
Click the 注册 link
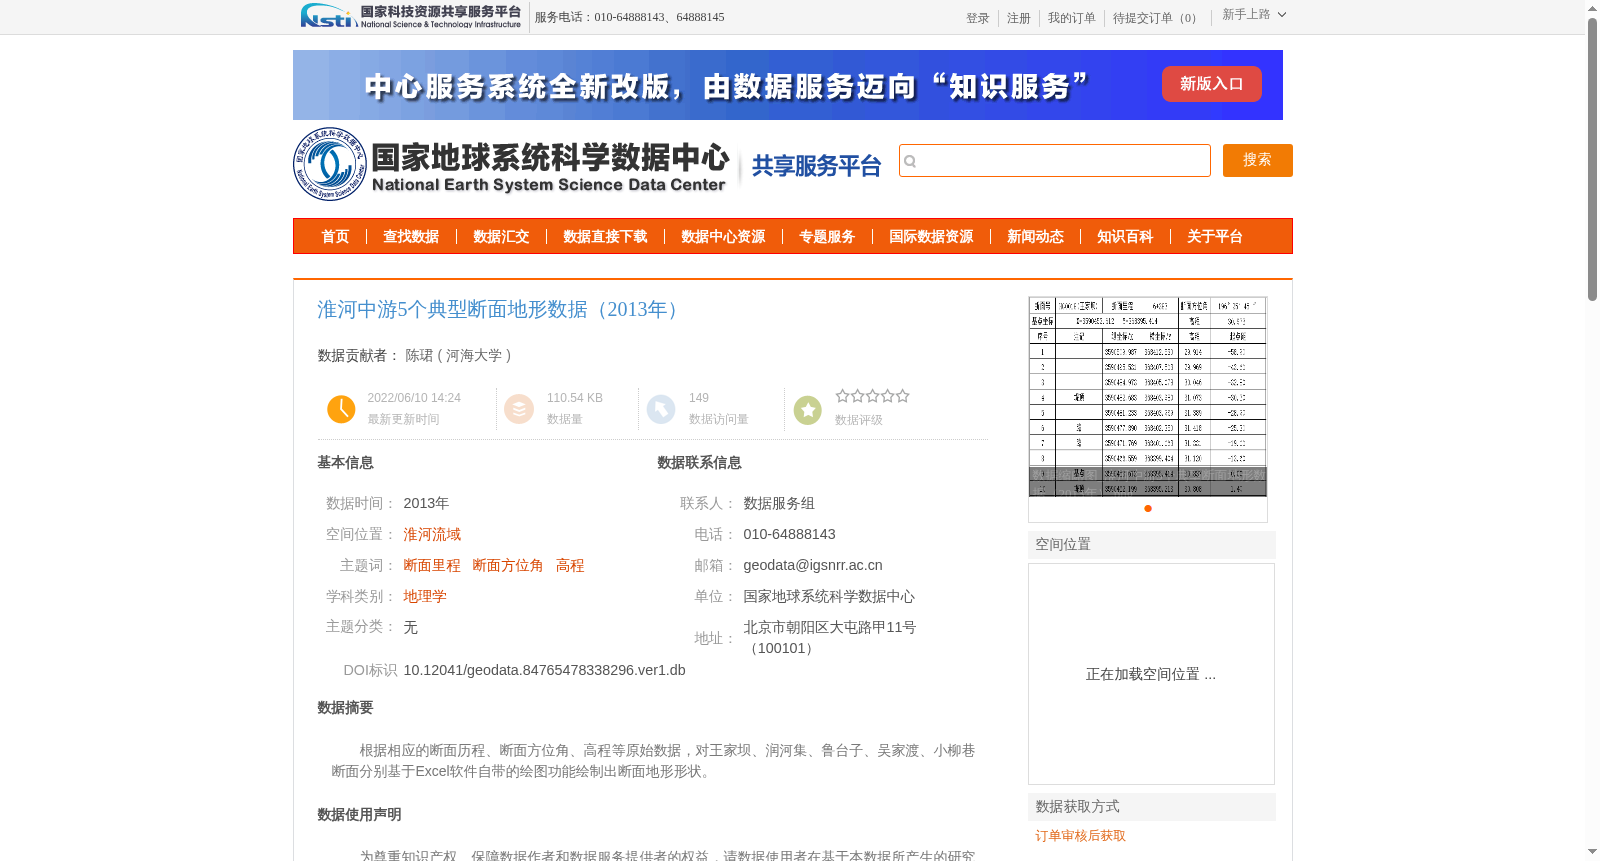click(1019, 18)
